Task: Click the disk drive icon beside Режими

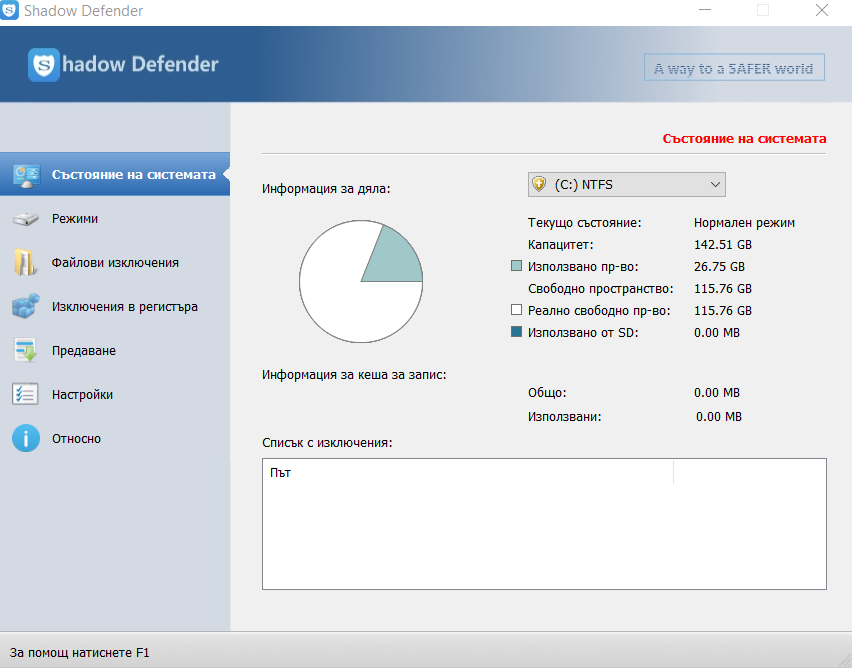Action: pos(26,219)
